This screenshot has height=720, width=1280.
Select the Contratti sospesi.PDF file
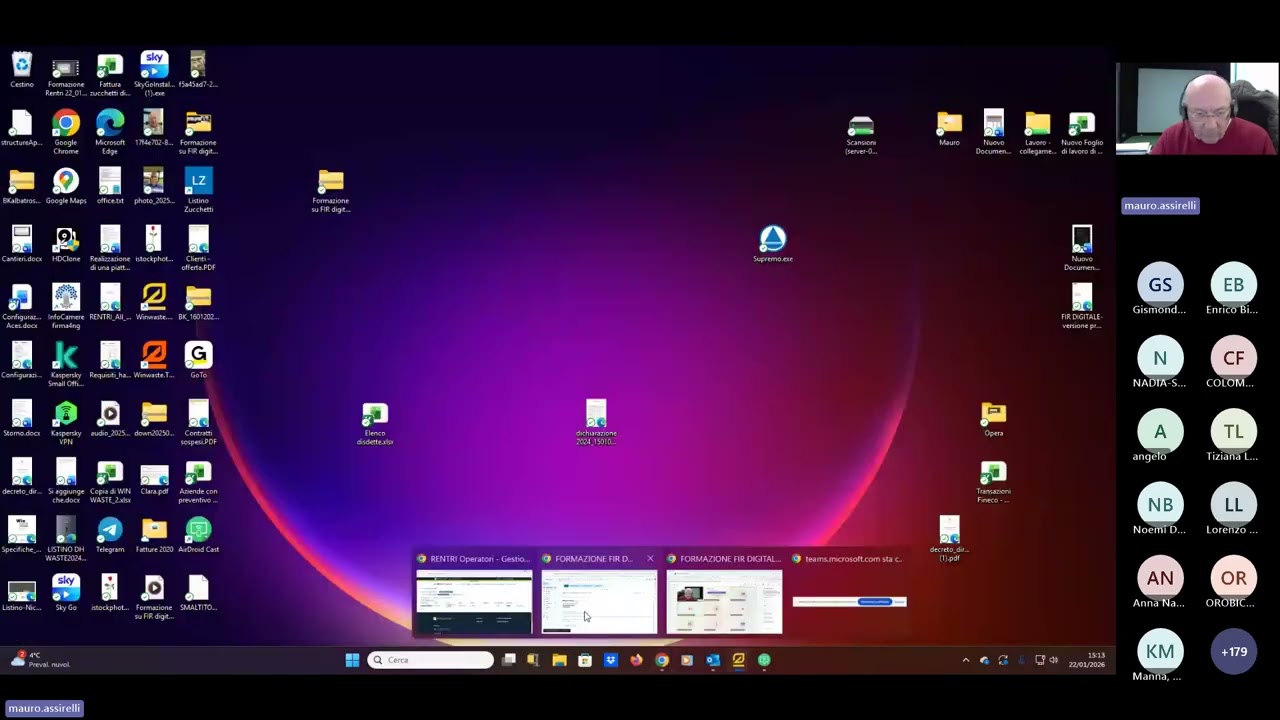(x=198, y=422)
